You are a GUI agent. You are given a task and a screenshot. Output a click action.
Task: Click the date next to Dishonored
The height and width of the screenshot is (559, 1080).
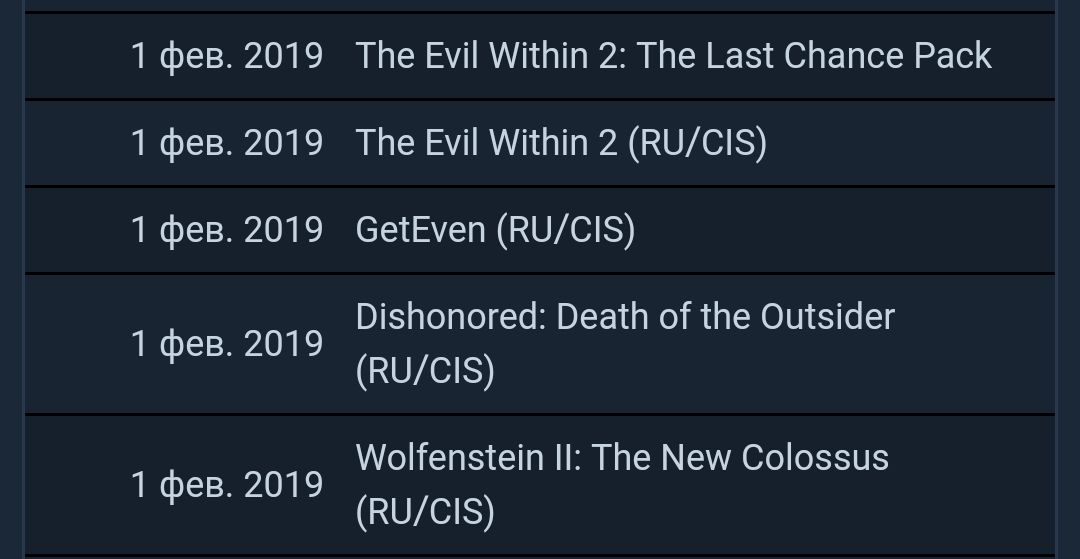[x=226, y=344]
